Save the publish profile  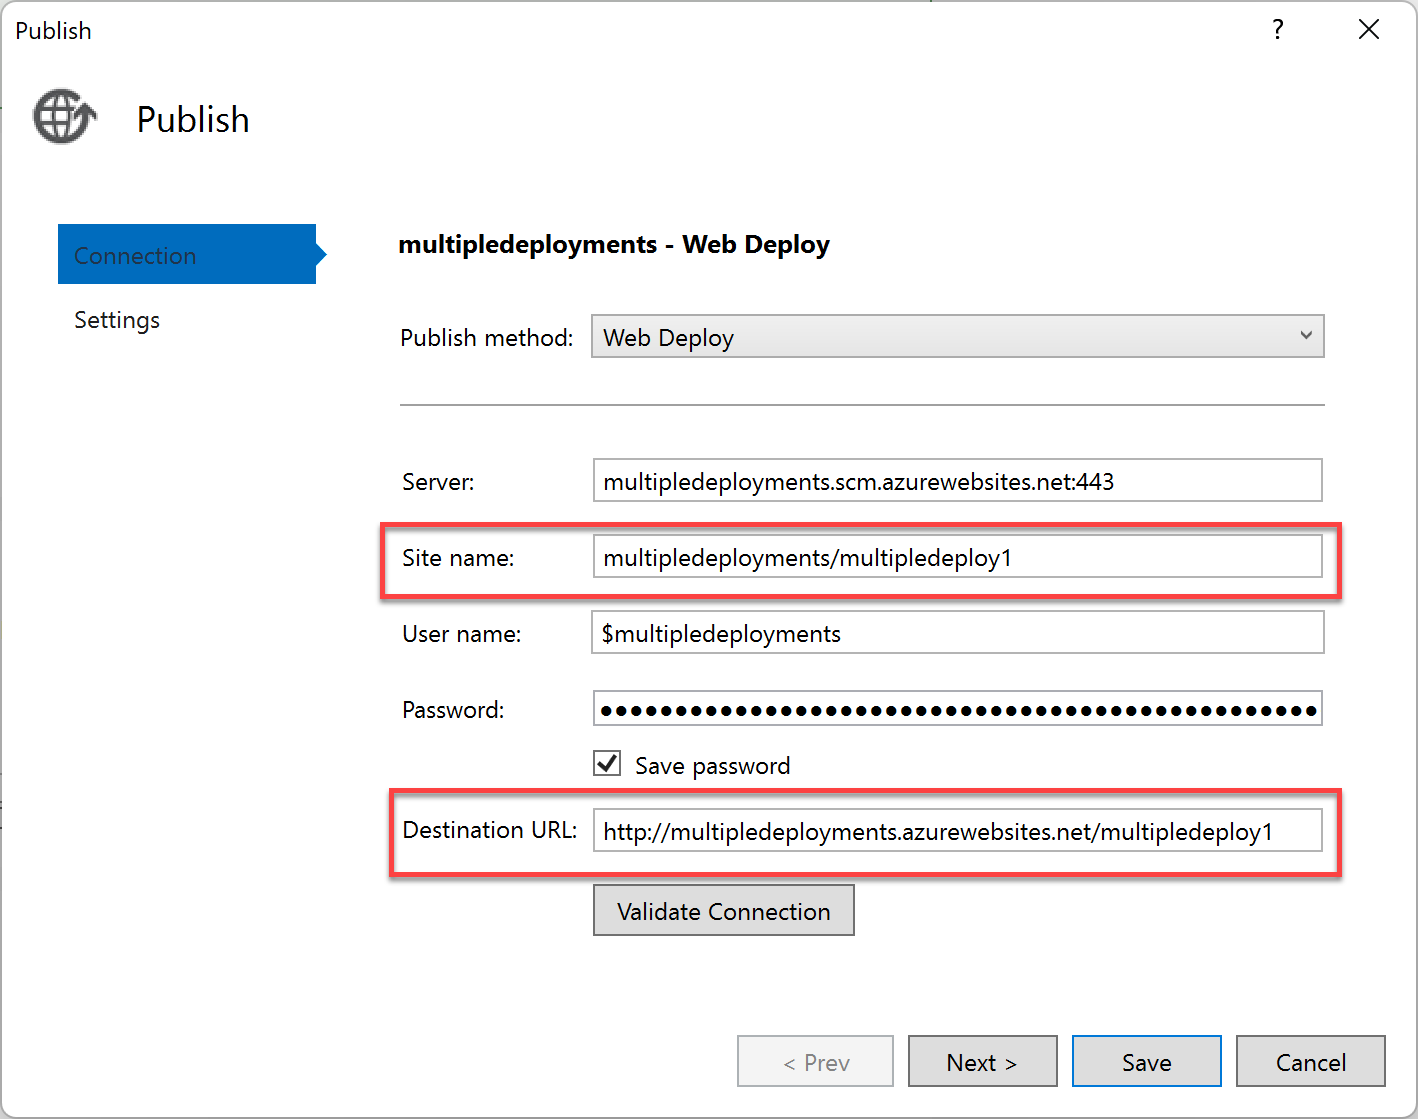pyautogui.click(x=1146, y=1062)
